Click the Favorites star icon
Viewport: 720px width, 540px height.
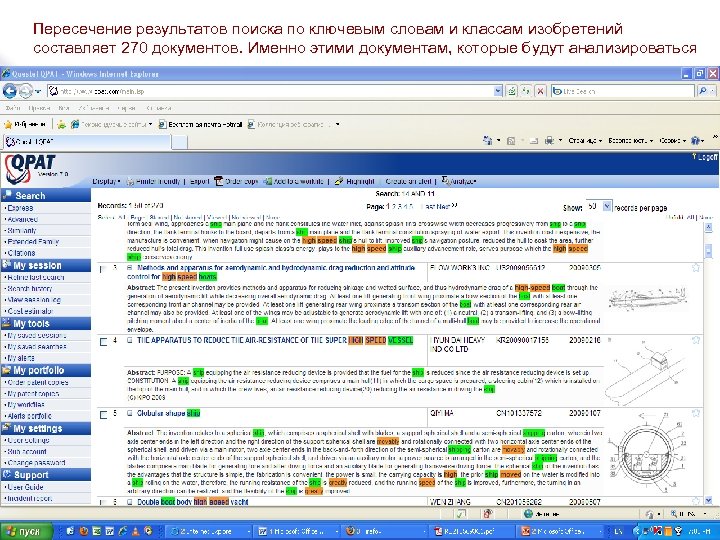pyautogui.click(x=8, y=124)
